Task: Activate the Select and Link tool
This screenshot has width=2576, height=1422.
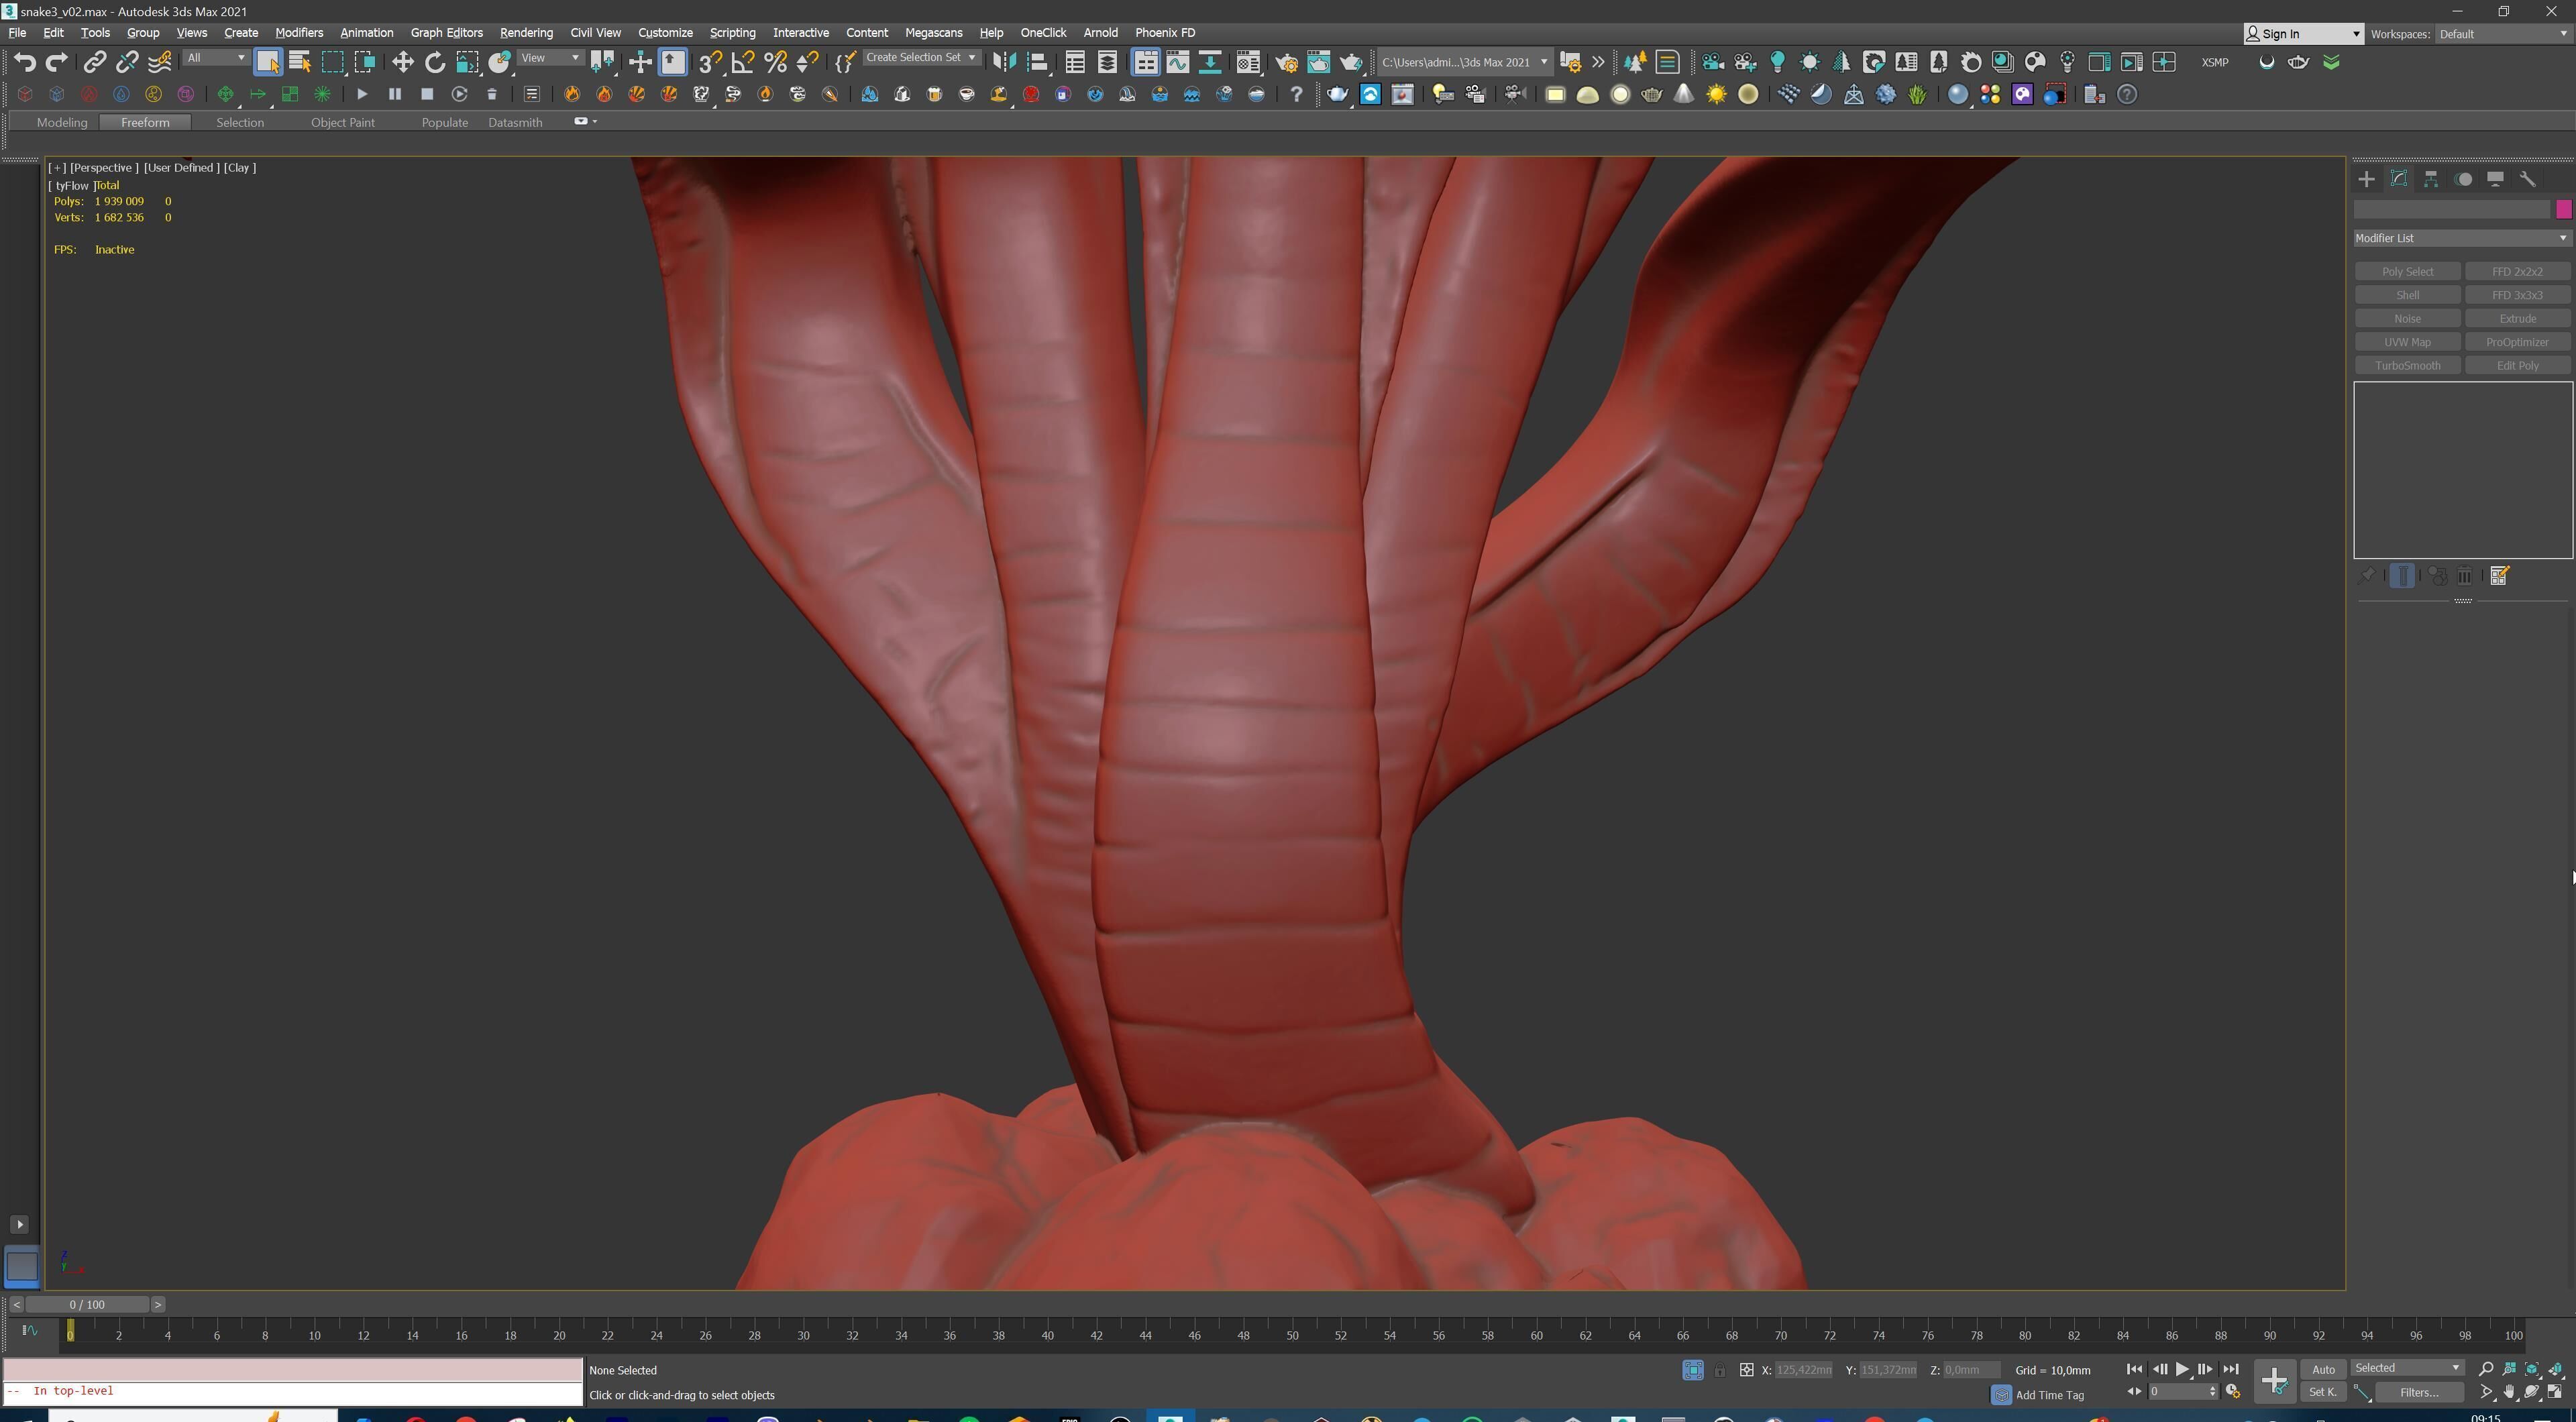Action: 94,62
